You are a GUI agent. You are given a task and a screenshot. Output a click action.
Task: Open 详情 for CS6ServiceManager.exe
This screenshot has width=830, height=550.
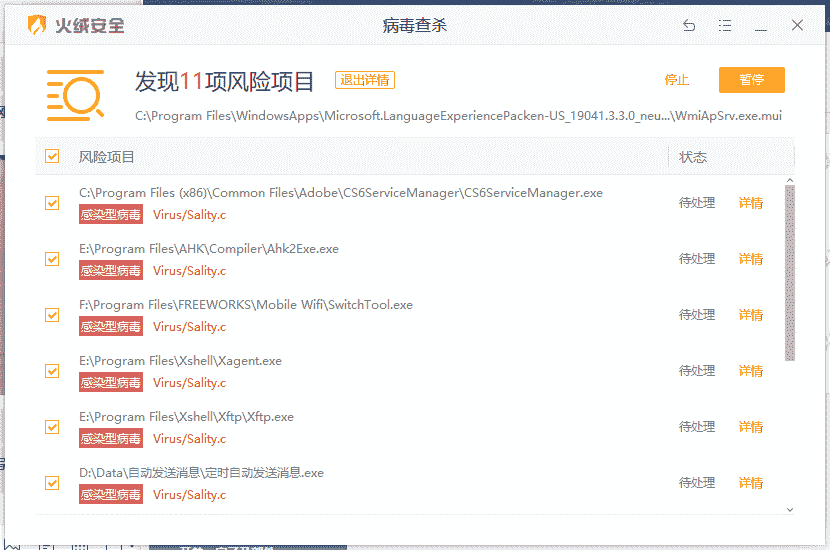click(751, 203)
